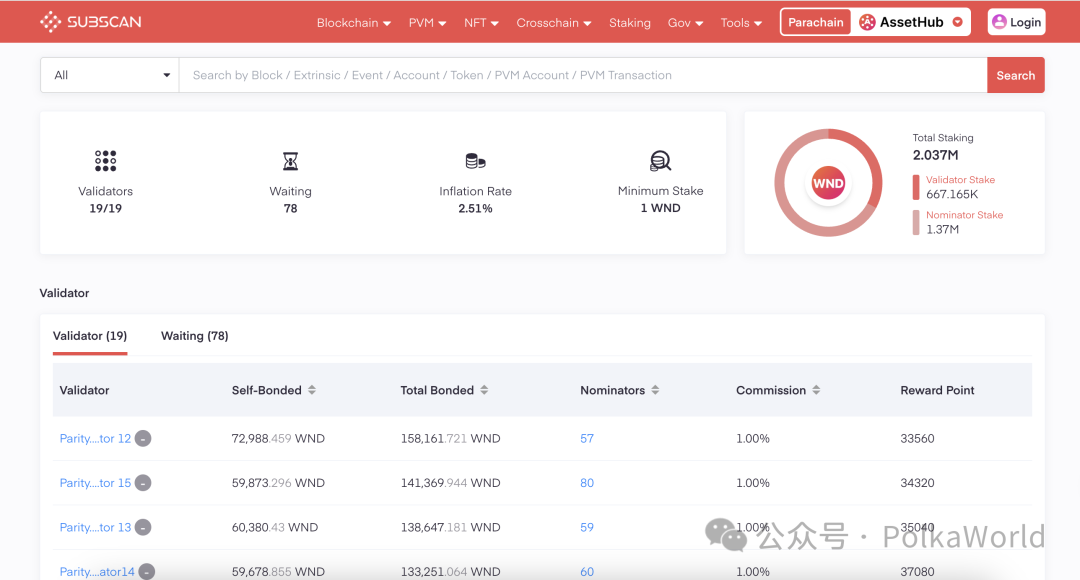Click the Waiting hourglass icon
This screenshot has width=1080, height=580.
(x=291, y=161)
